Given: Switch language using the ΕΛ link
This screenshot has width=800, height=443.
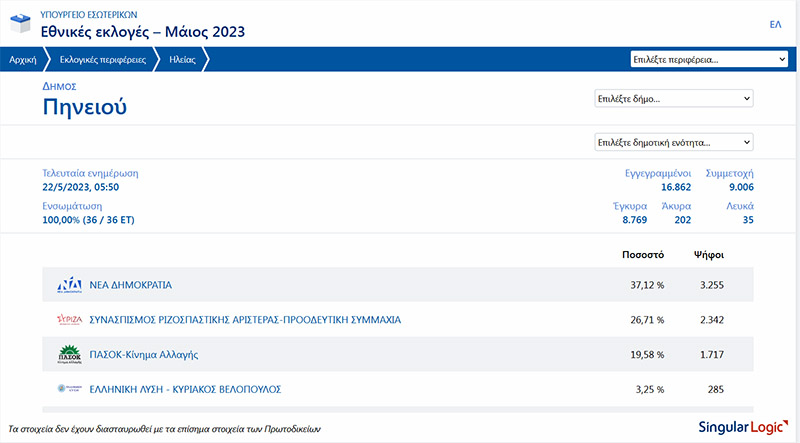Looking at the screenshot, I should (775, 24).
